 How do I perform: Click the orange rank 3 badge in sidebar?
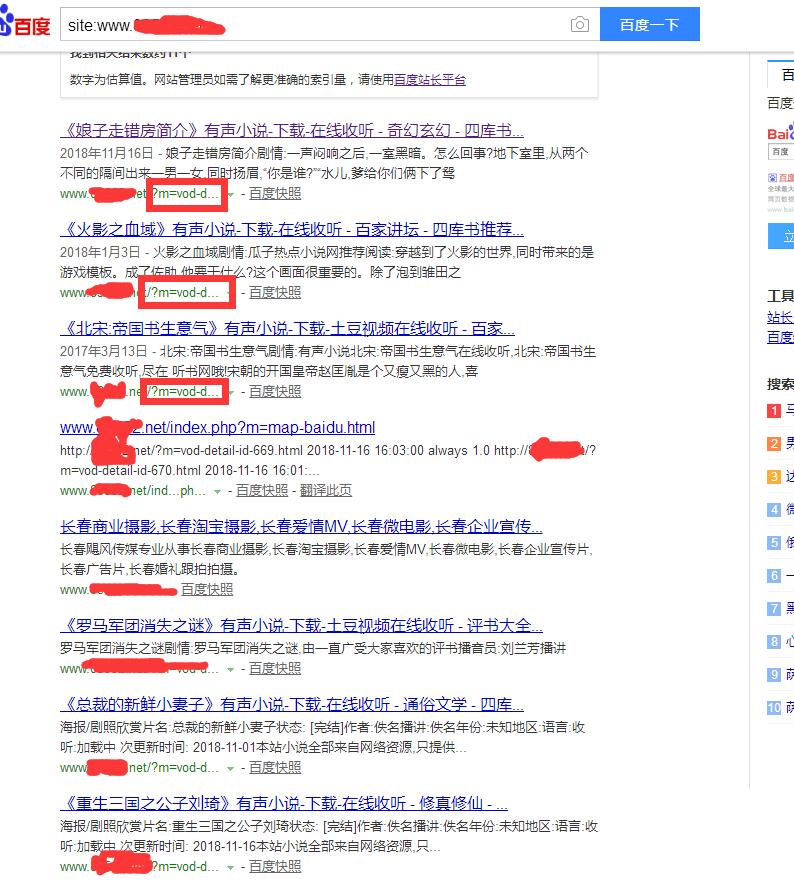pyautogui.click(x=773, y=476)
